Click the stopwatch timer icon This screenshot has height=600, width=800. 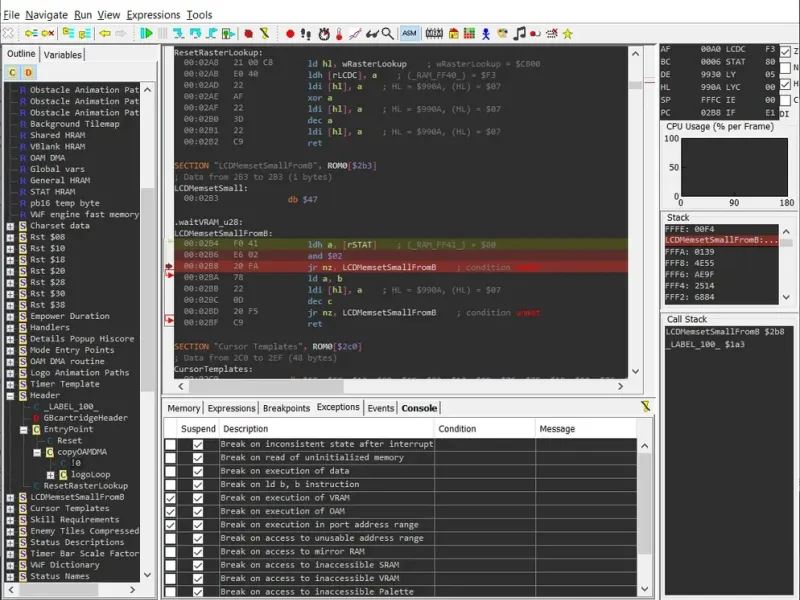pyautogui.click(x=323, y=33)
